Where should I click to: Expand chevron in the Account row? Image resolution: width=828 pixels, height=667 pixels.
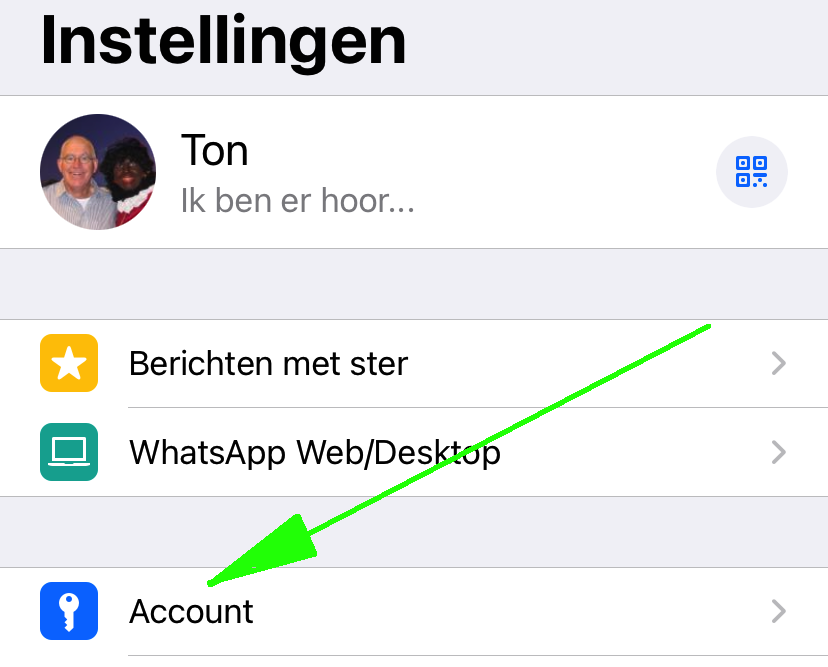[779, 611]
